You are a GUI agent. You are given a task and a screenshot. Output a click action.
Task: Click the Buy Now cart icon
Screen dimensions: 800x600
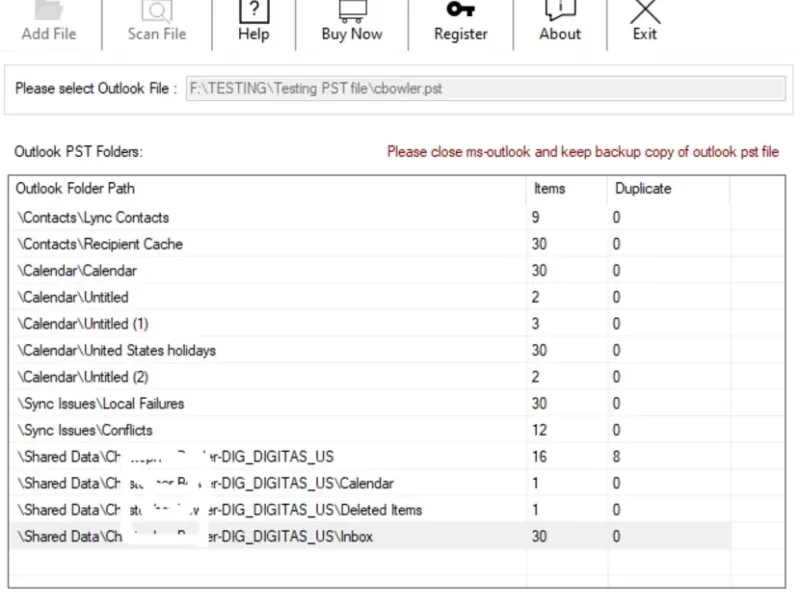click(352, 11)
